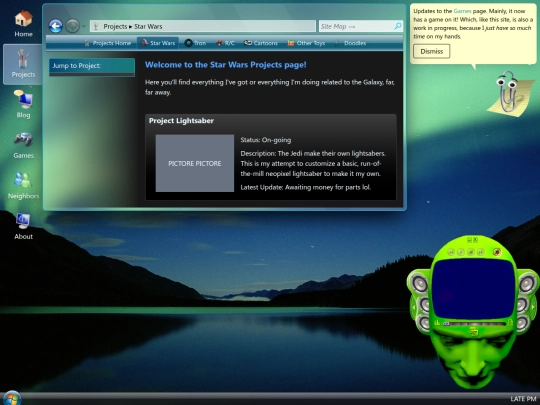Click the media player seek bar

[x=475, y=324]
